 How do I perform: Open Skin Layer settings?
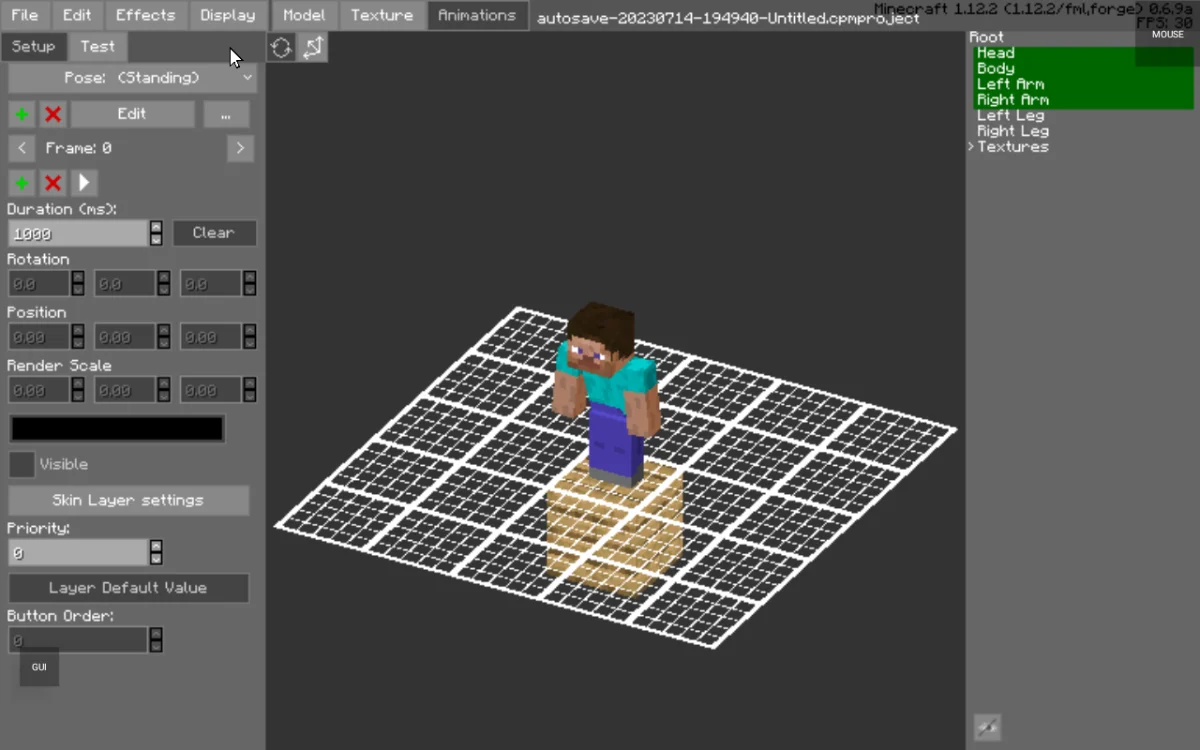click(x=128, y=500)
